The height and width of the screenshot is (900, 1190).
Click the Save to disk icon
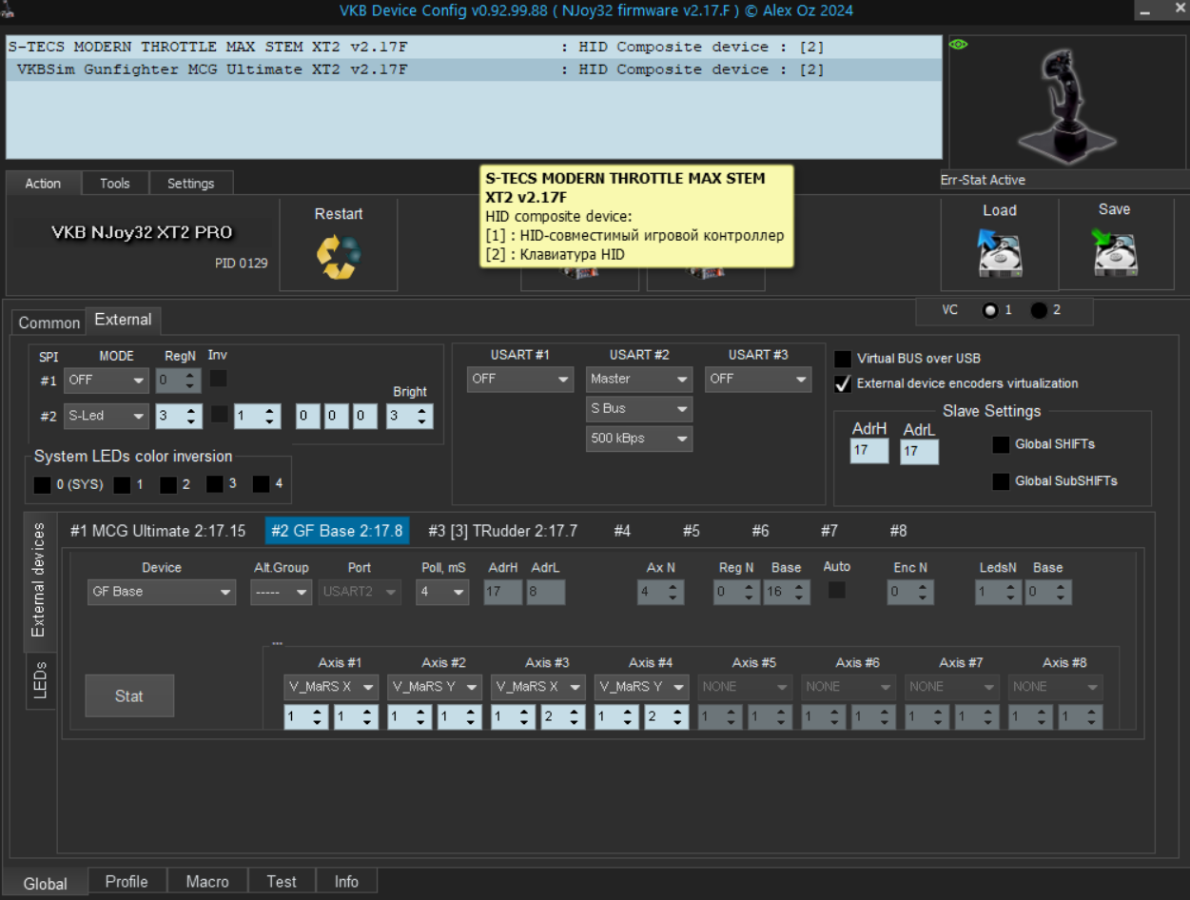point(1113,253)
